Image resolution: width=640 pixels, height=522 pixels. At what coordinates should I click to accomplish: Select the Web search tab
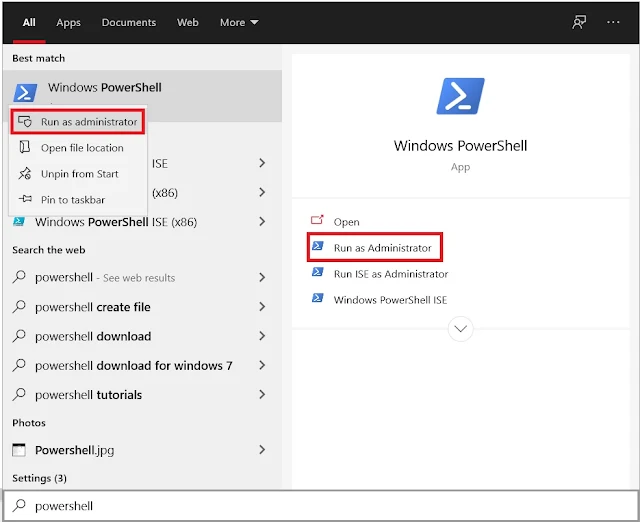click(187, 22)
